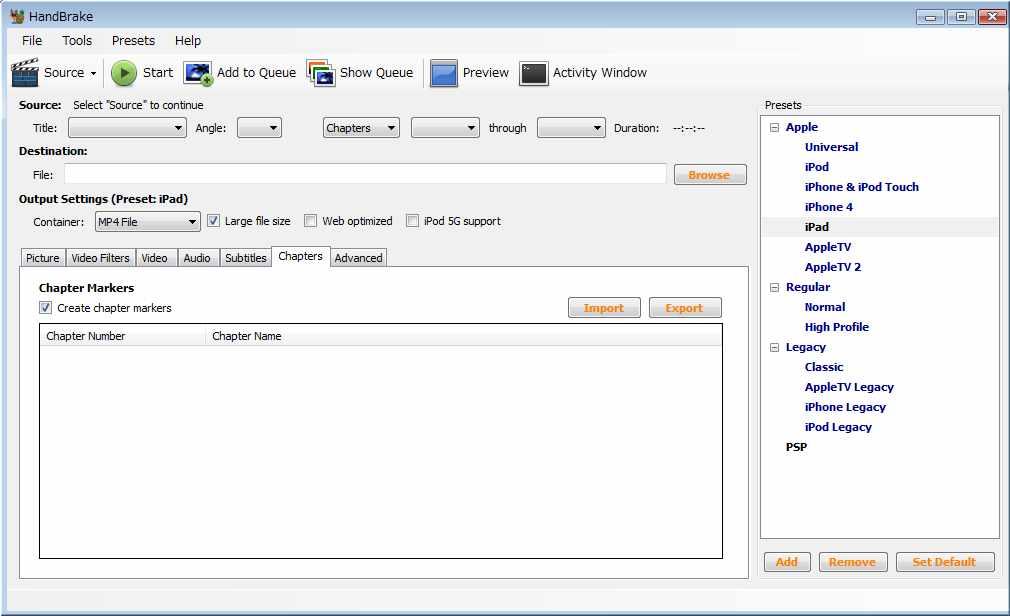Open the Presets menu
The height and width of the screenshot is (616, 1010).
click(133, 41)
